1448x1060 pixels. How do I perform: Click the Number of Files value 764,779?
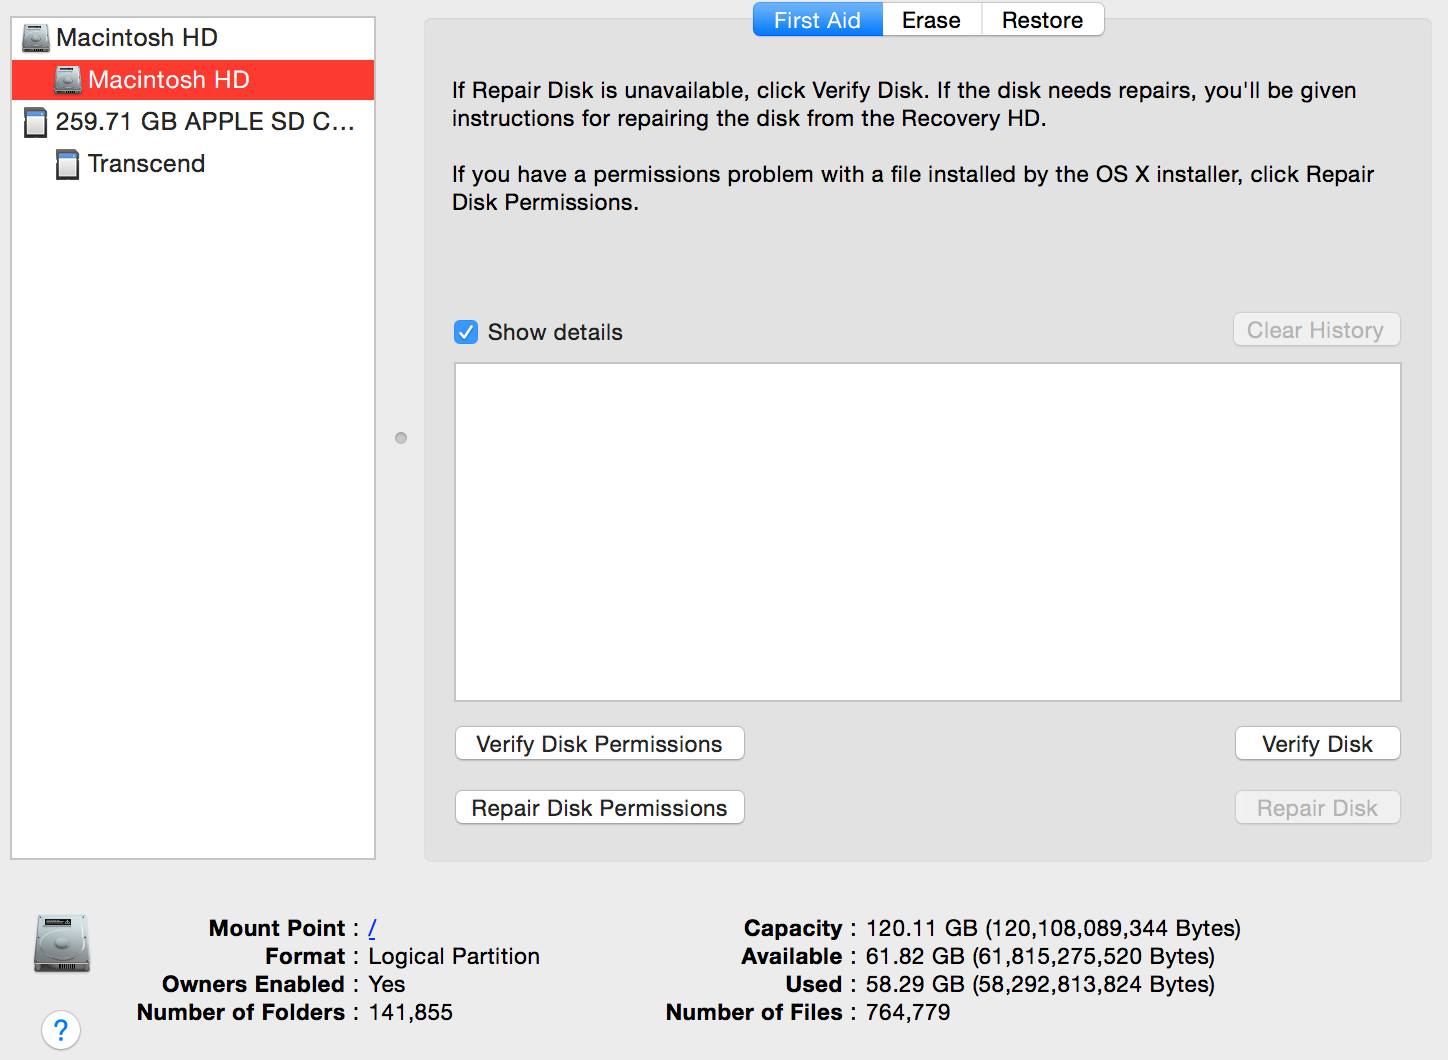point(908,1012)
